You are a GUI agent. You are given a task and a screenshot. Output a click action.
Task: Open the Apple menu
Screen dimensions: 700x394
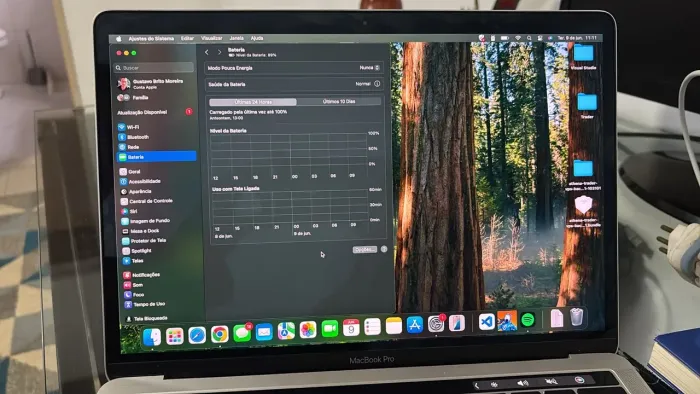pyautogui.click(x=119, y=39)
